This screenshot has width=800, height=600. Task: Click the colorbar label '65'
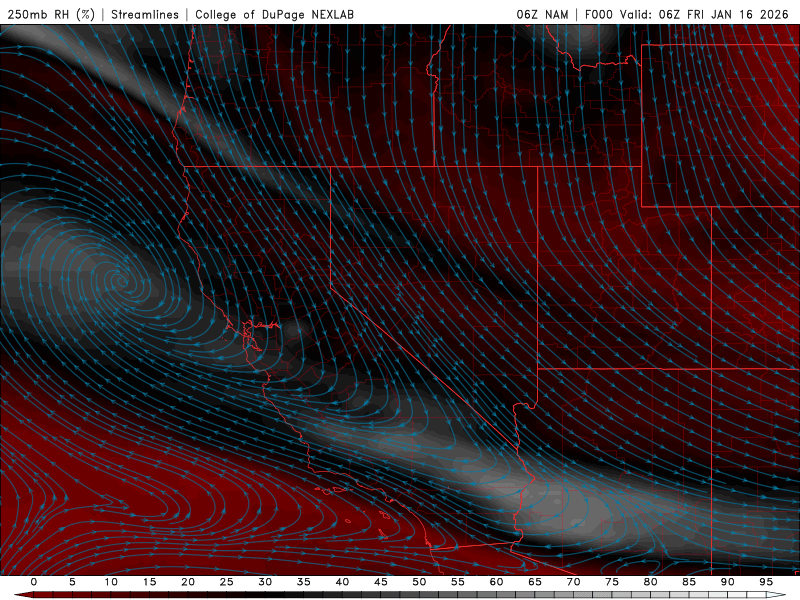coord(535,582)
